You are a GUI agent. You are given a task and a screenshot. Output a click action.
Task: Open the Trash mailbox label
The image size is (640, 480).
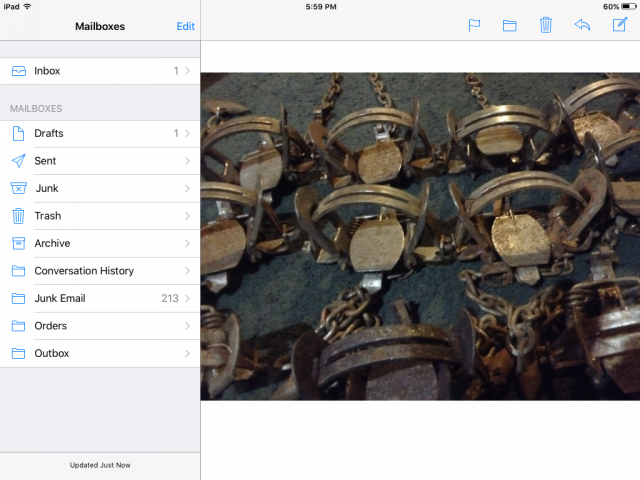tap(48, 216)
